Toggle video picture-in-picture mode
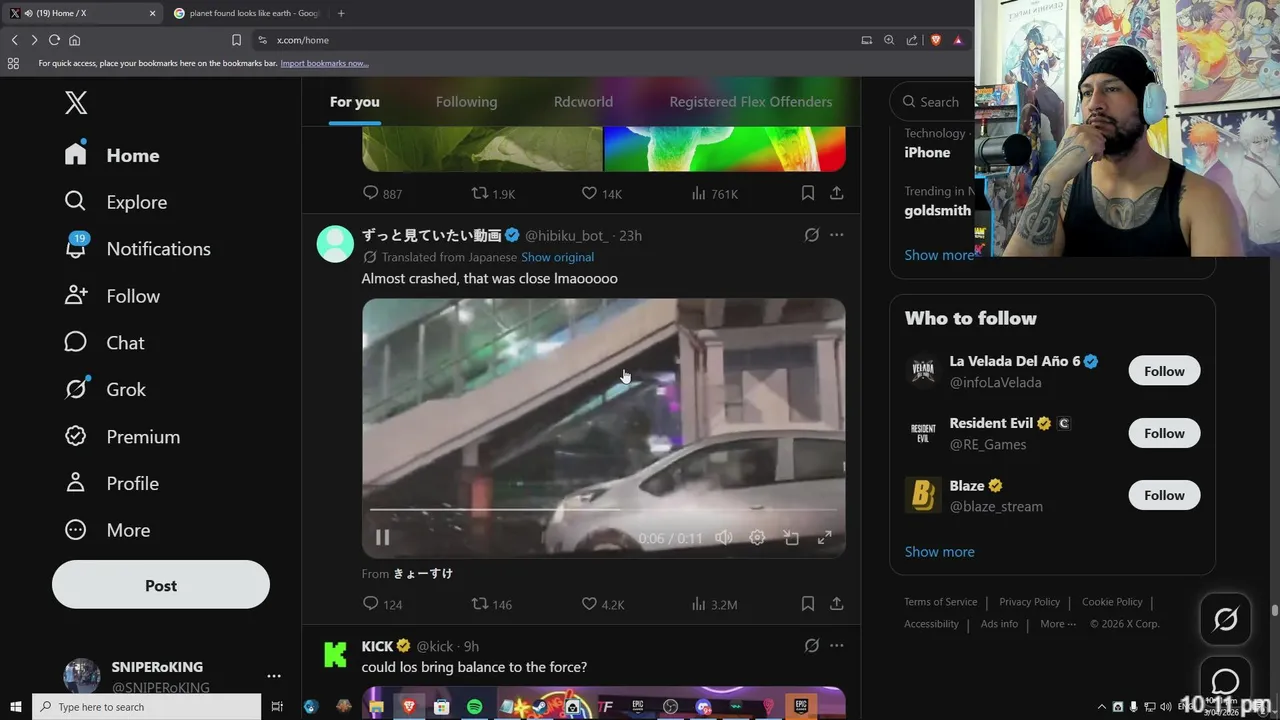 [791, 537]
